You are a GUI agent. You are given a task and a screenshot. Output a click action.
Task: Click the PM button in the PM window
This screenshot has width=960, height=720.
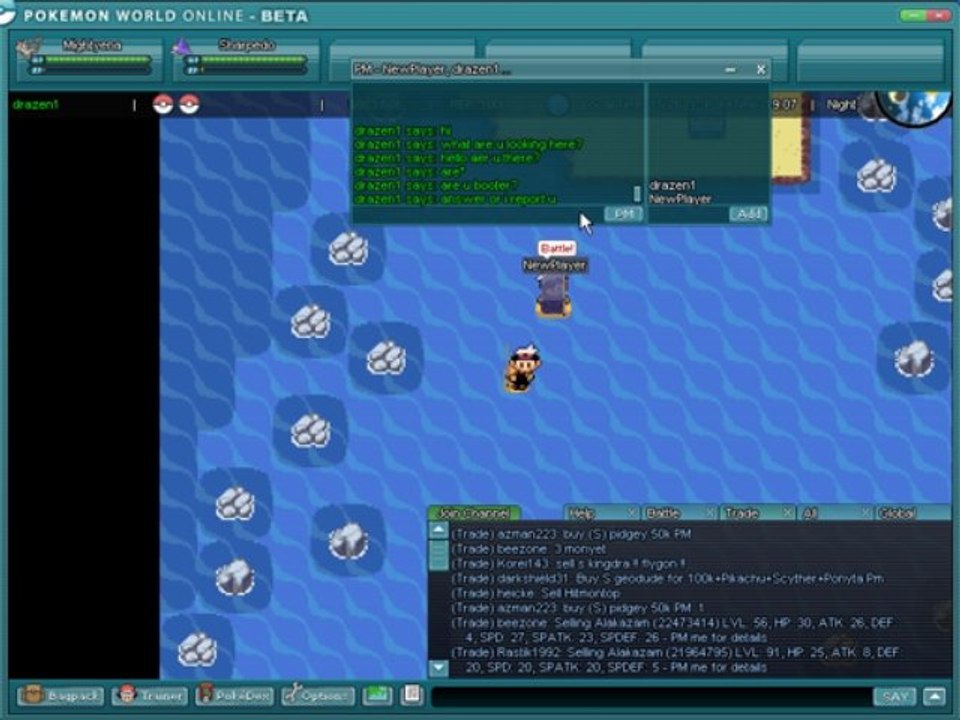[623, 214]
